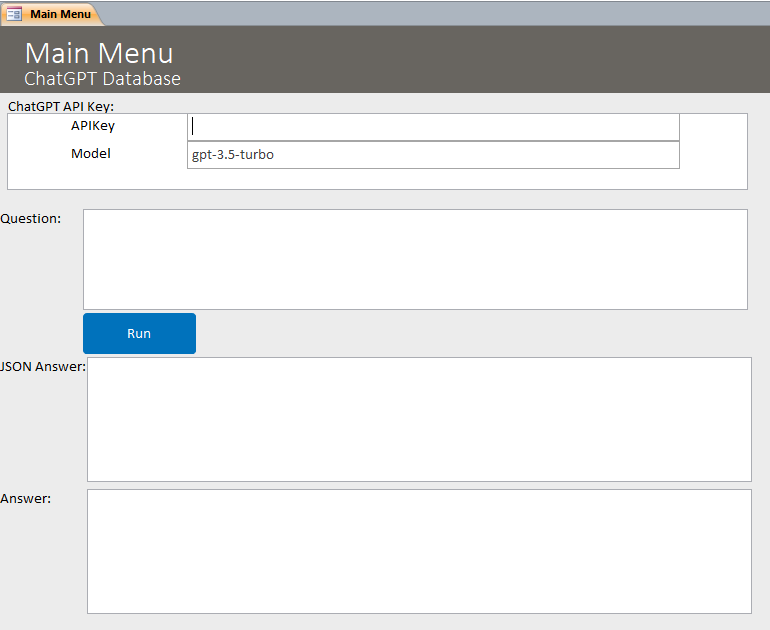Click the Model field containing gpt-3.5-turbo
The width and height of the screenshot is (770, 630).
tap(433, 155)
